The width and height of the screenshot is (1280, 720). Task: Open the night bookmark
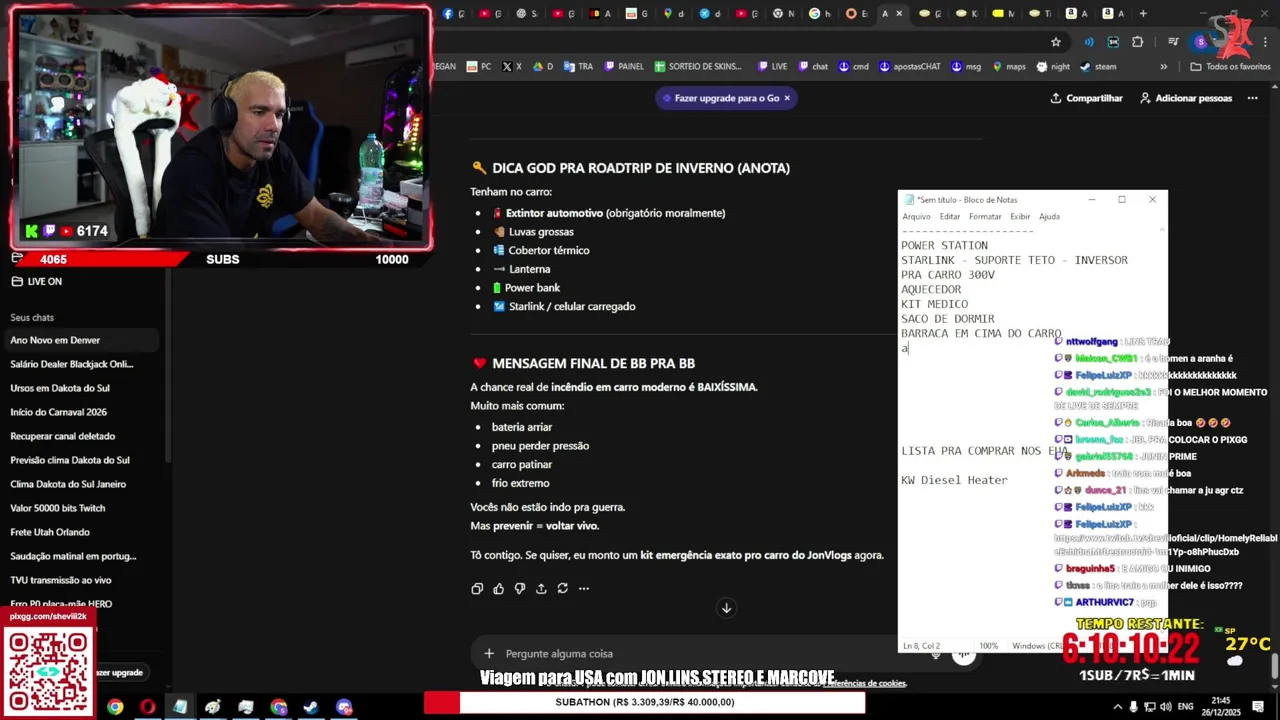[1053, 67]
